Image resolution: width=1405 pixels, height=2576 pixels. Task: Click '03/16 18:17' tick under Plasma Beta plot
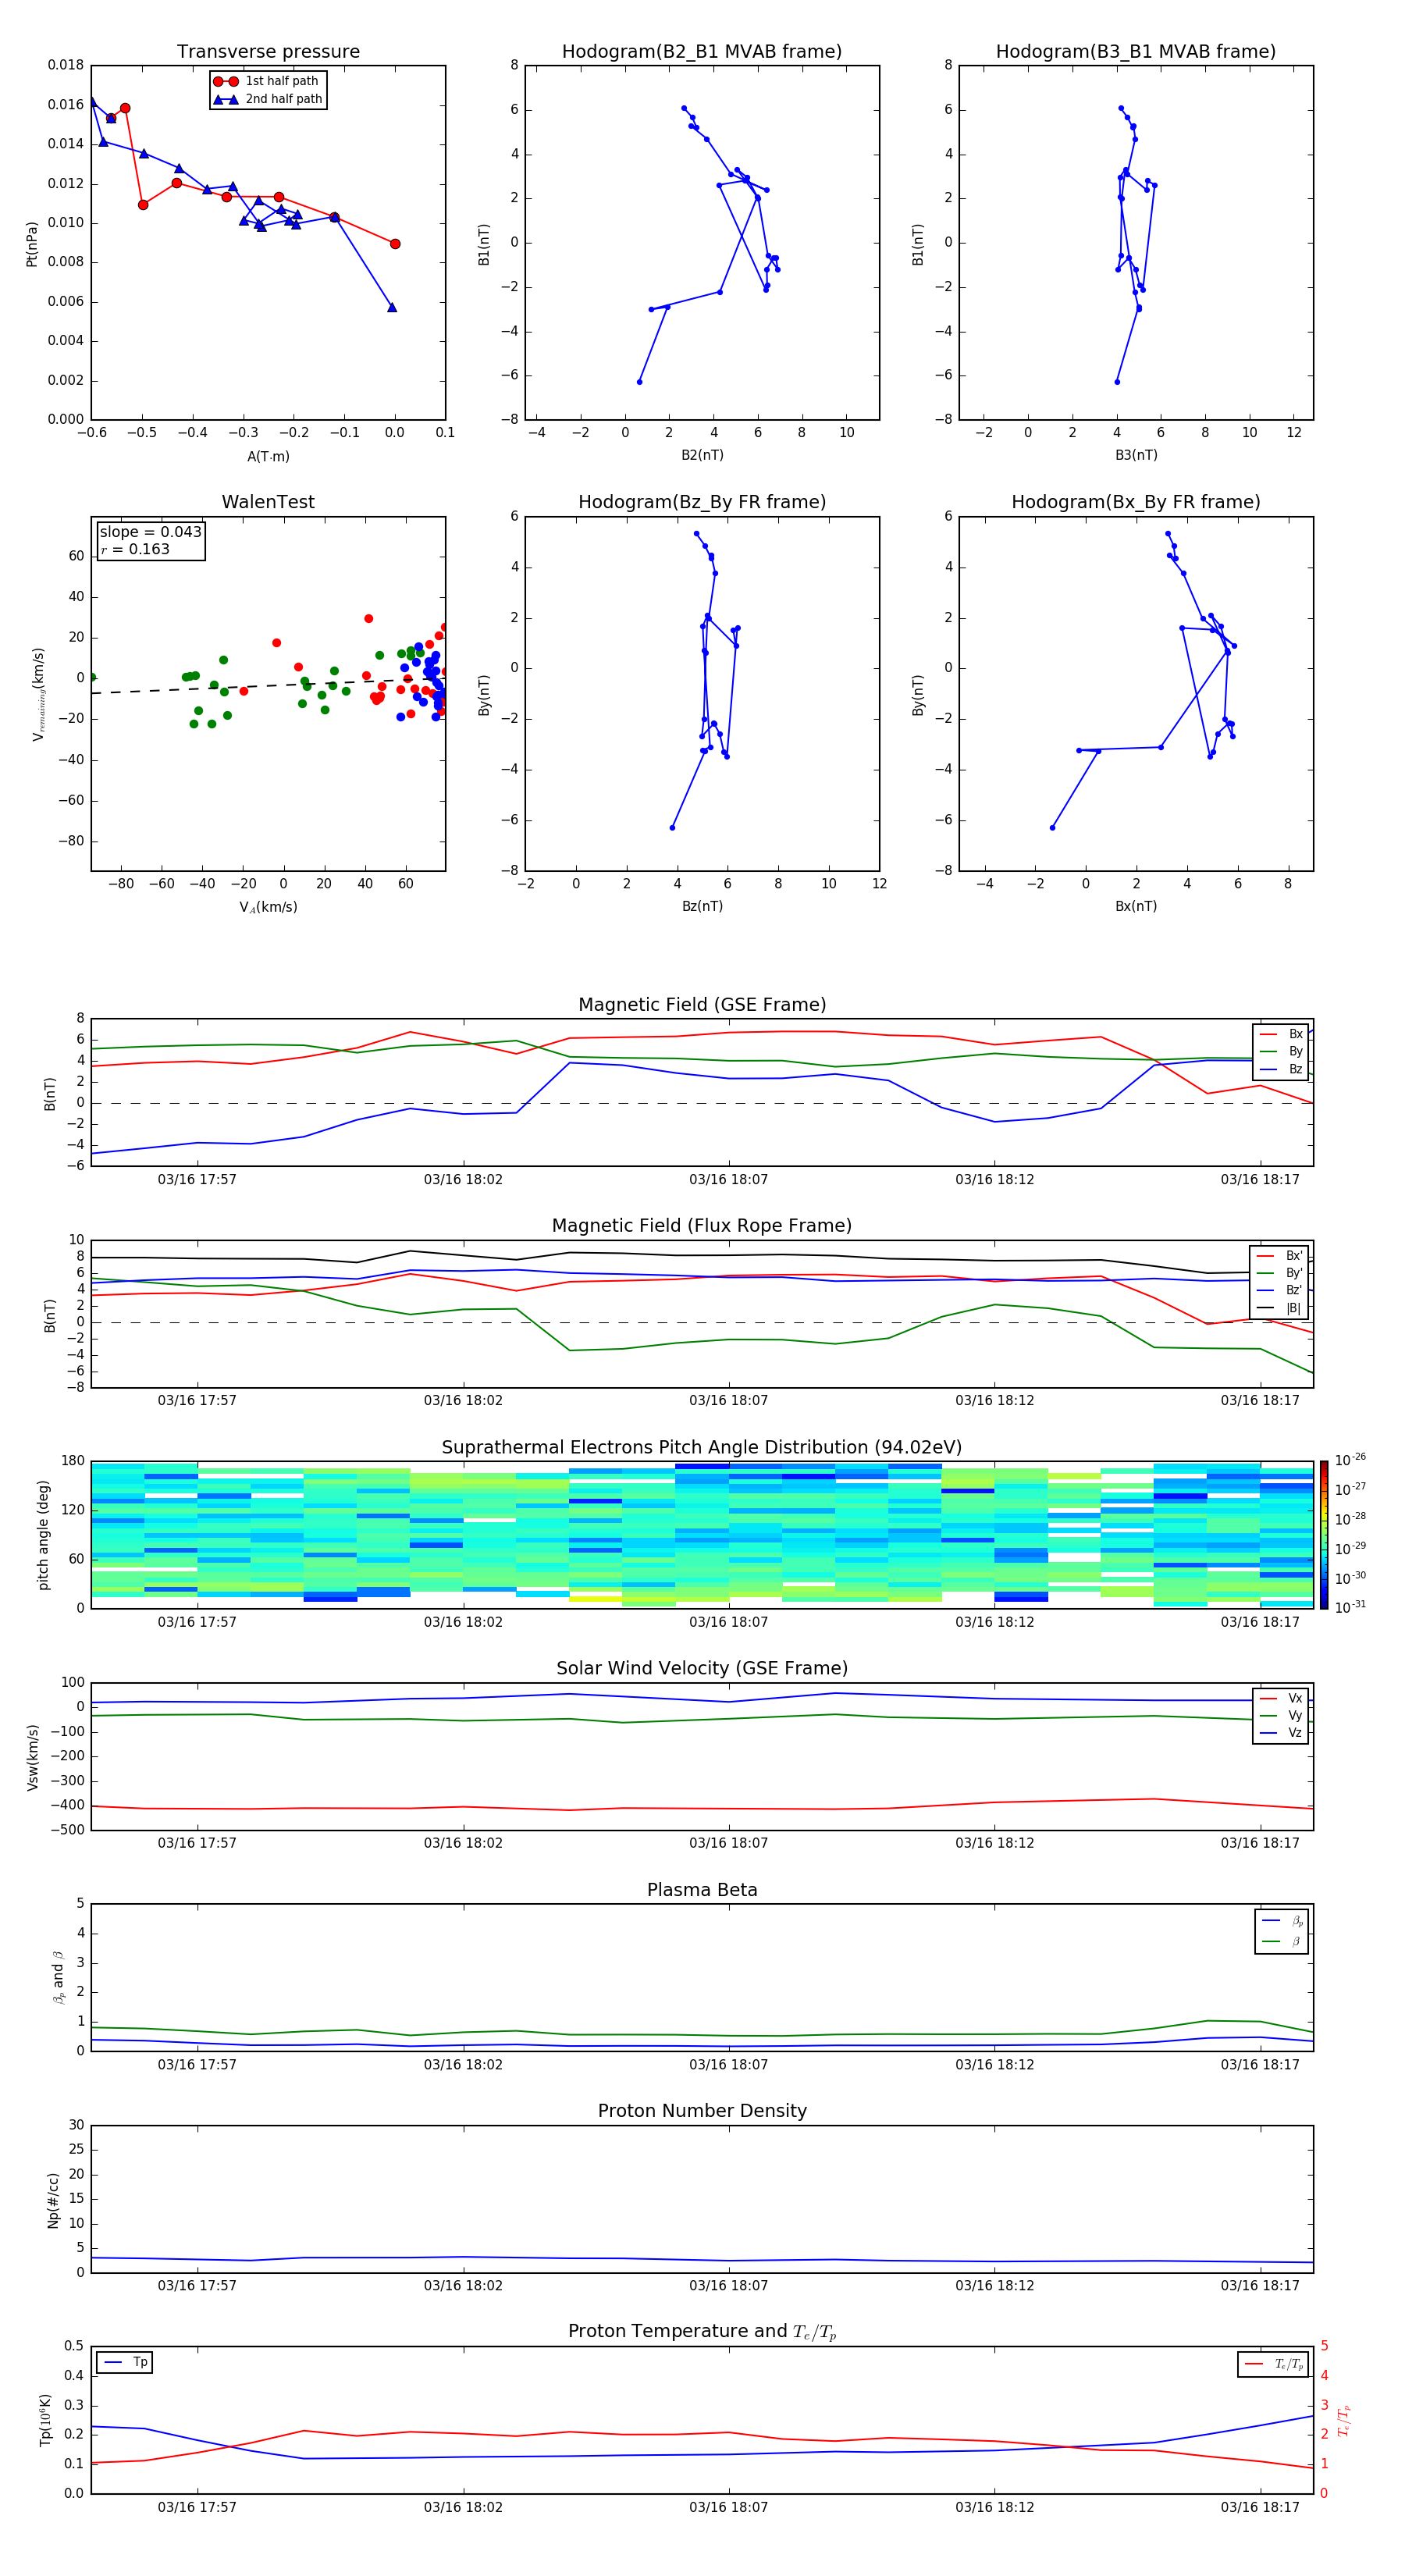1260,2065
